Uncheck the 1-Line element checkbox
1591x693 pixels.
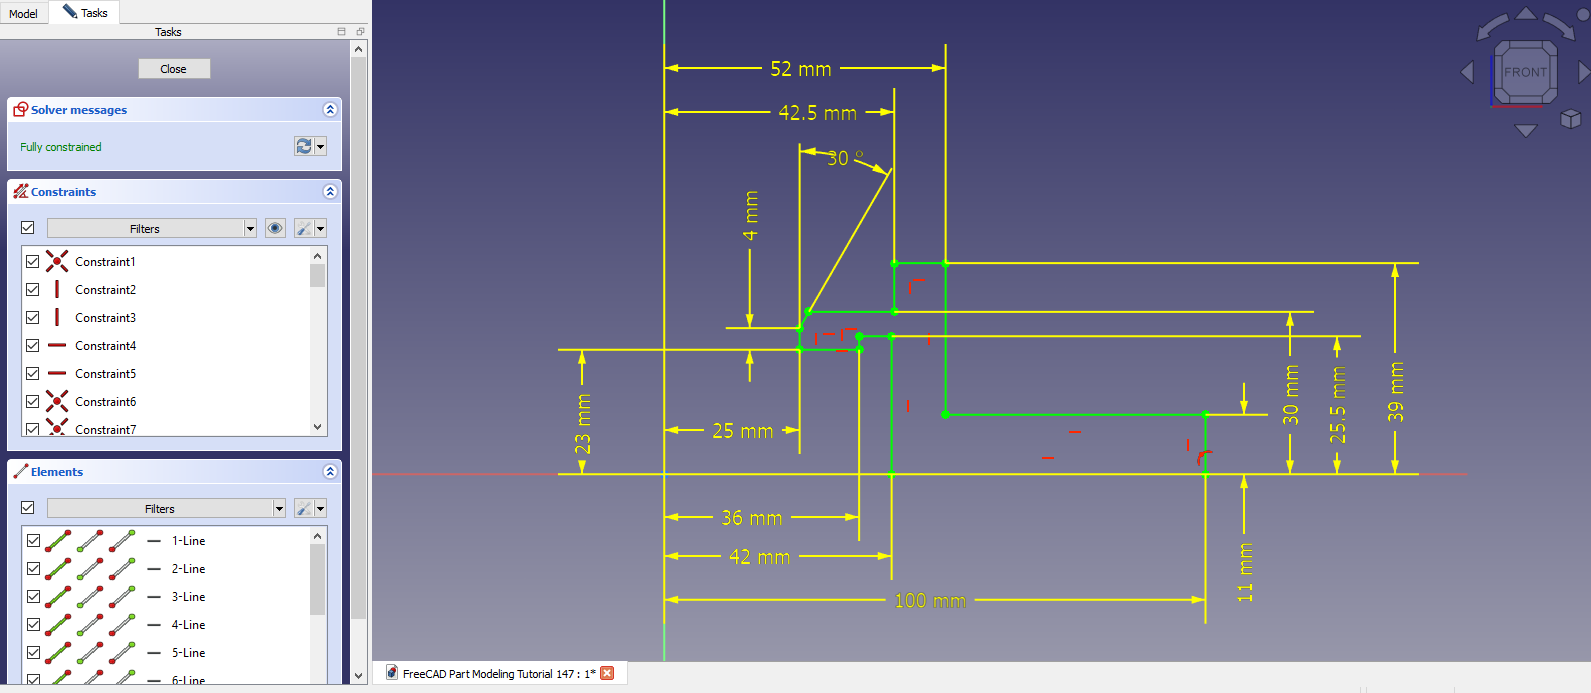point(33,541)
